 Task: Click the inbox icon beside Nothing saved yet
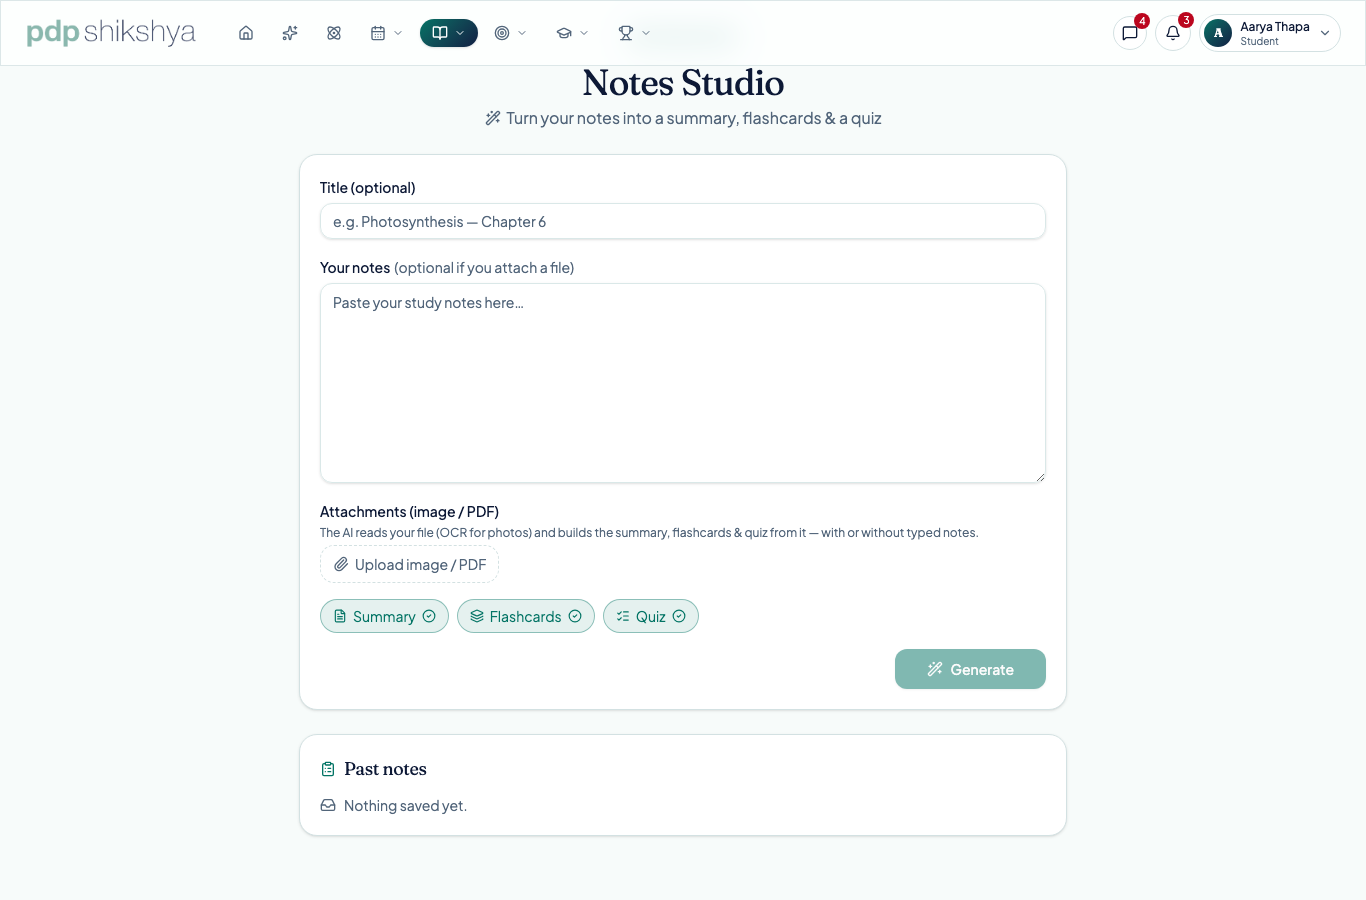[328, 805]
